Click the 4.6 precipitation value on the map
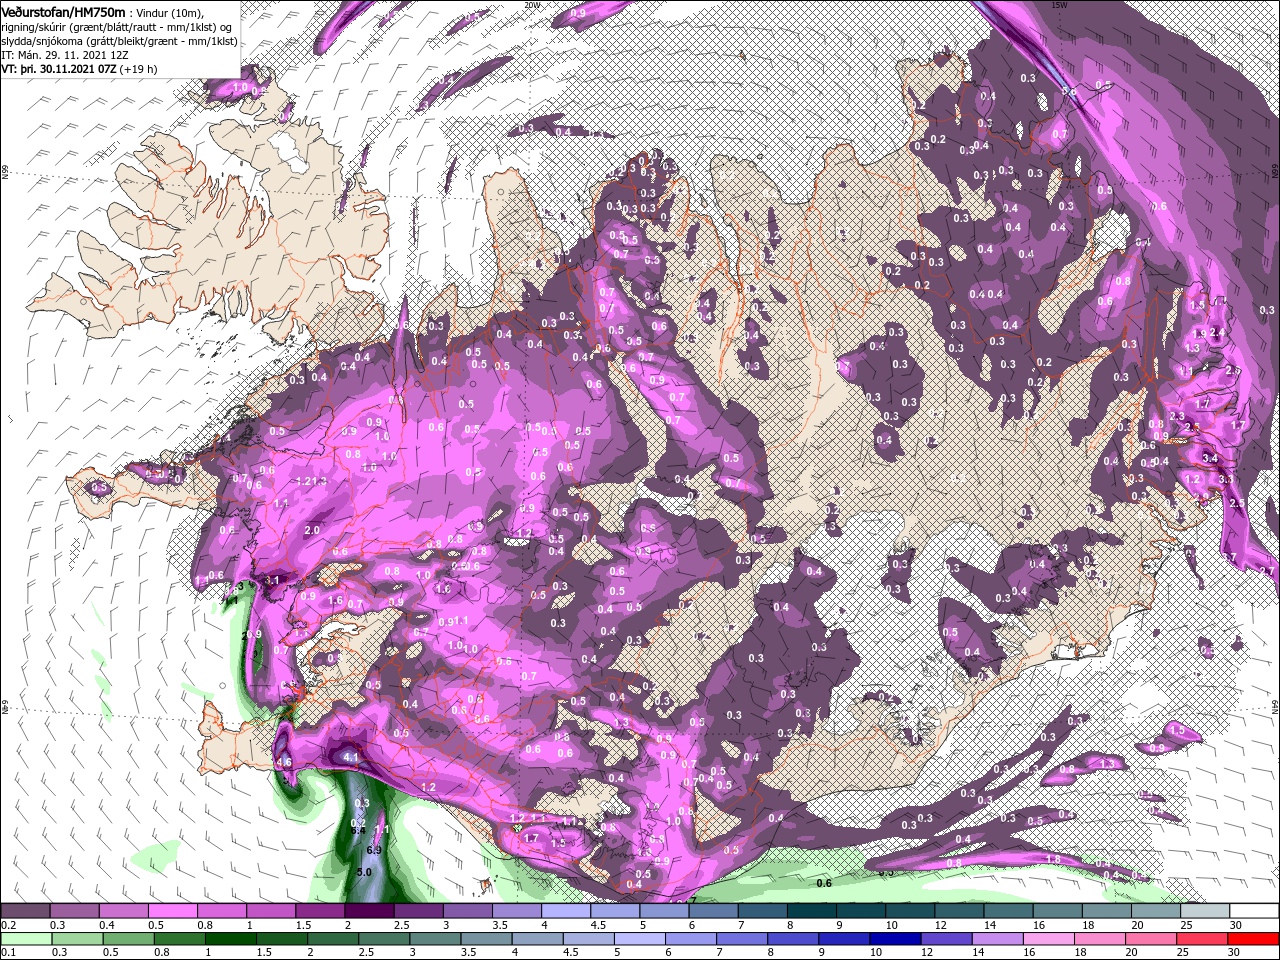This screenshot has height=960, width=1280. point(283,762)
